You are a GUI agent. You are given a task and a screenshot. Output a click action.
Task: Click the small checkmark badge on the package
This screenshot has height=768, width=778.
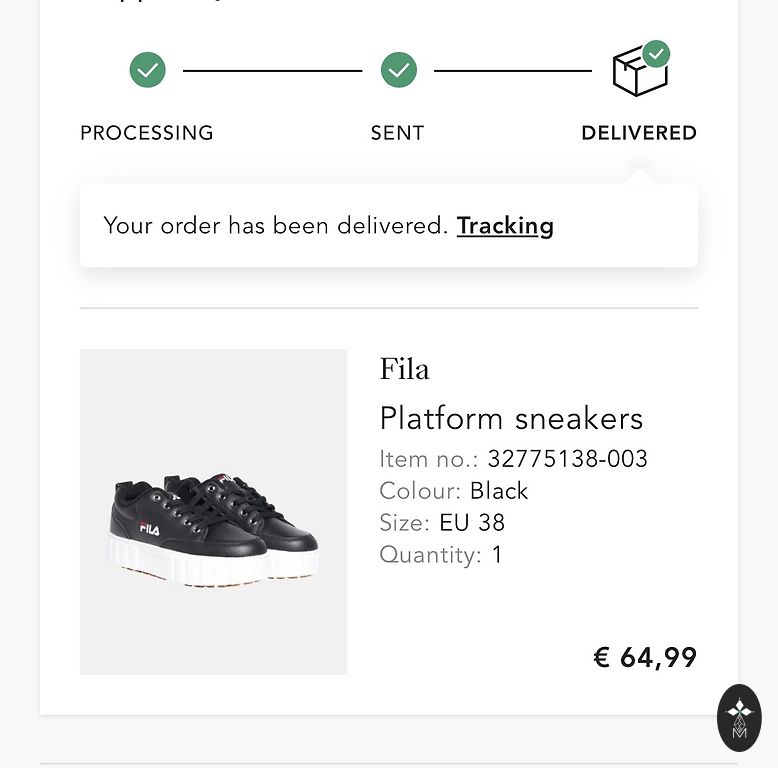[656, 54]
